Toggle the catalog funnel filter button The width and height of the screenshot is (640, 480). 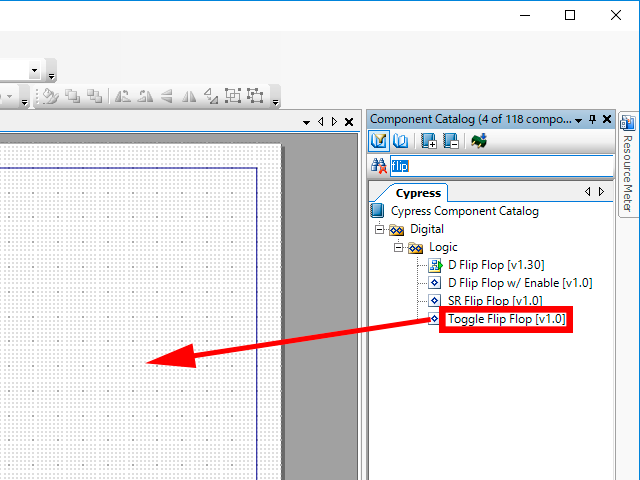pos(379,141)
